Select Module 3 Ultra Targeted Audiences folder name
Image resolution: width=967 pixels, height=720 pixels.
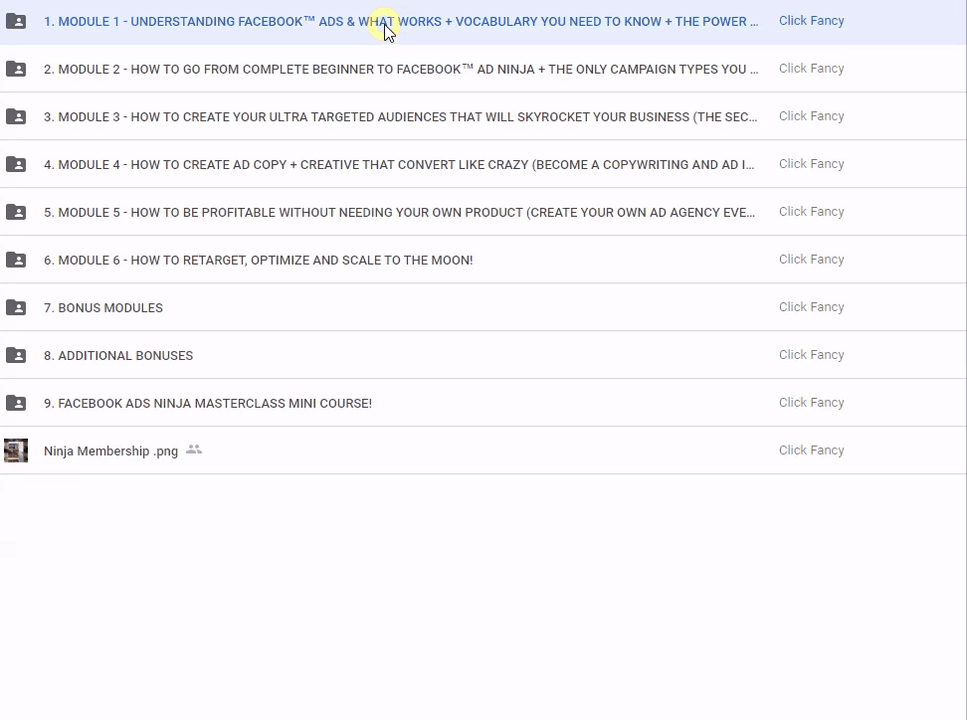[400, 117]
